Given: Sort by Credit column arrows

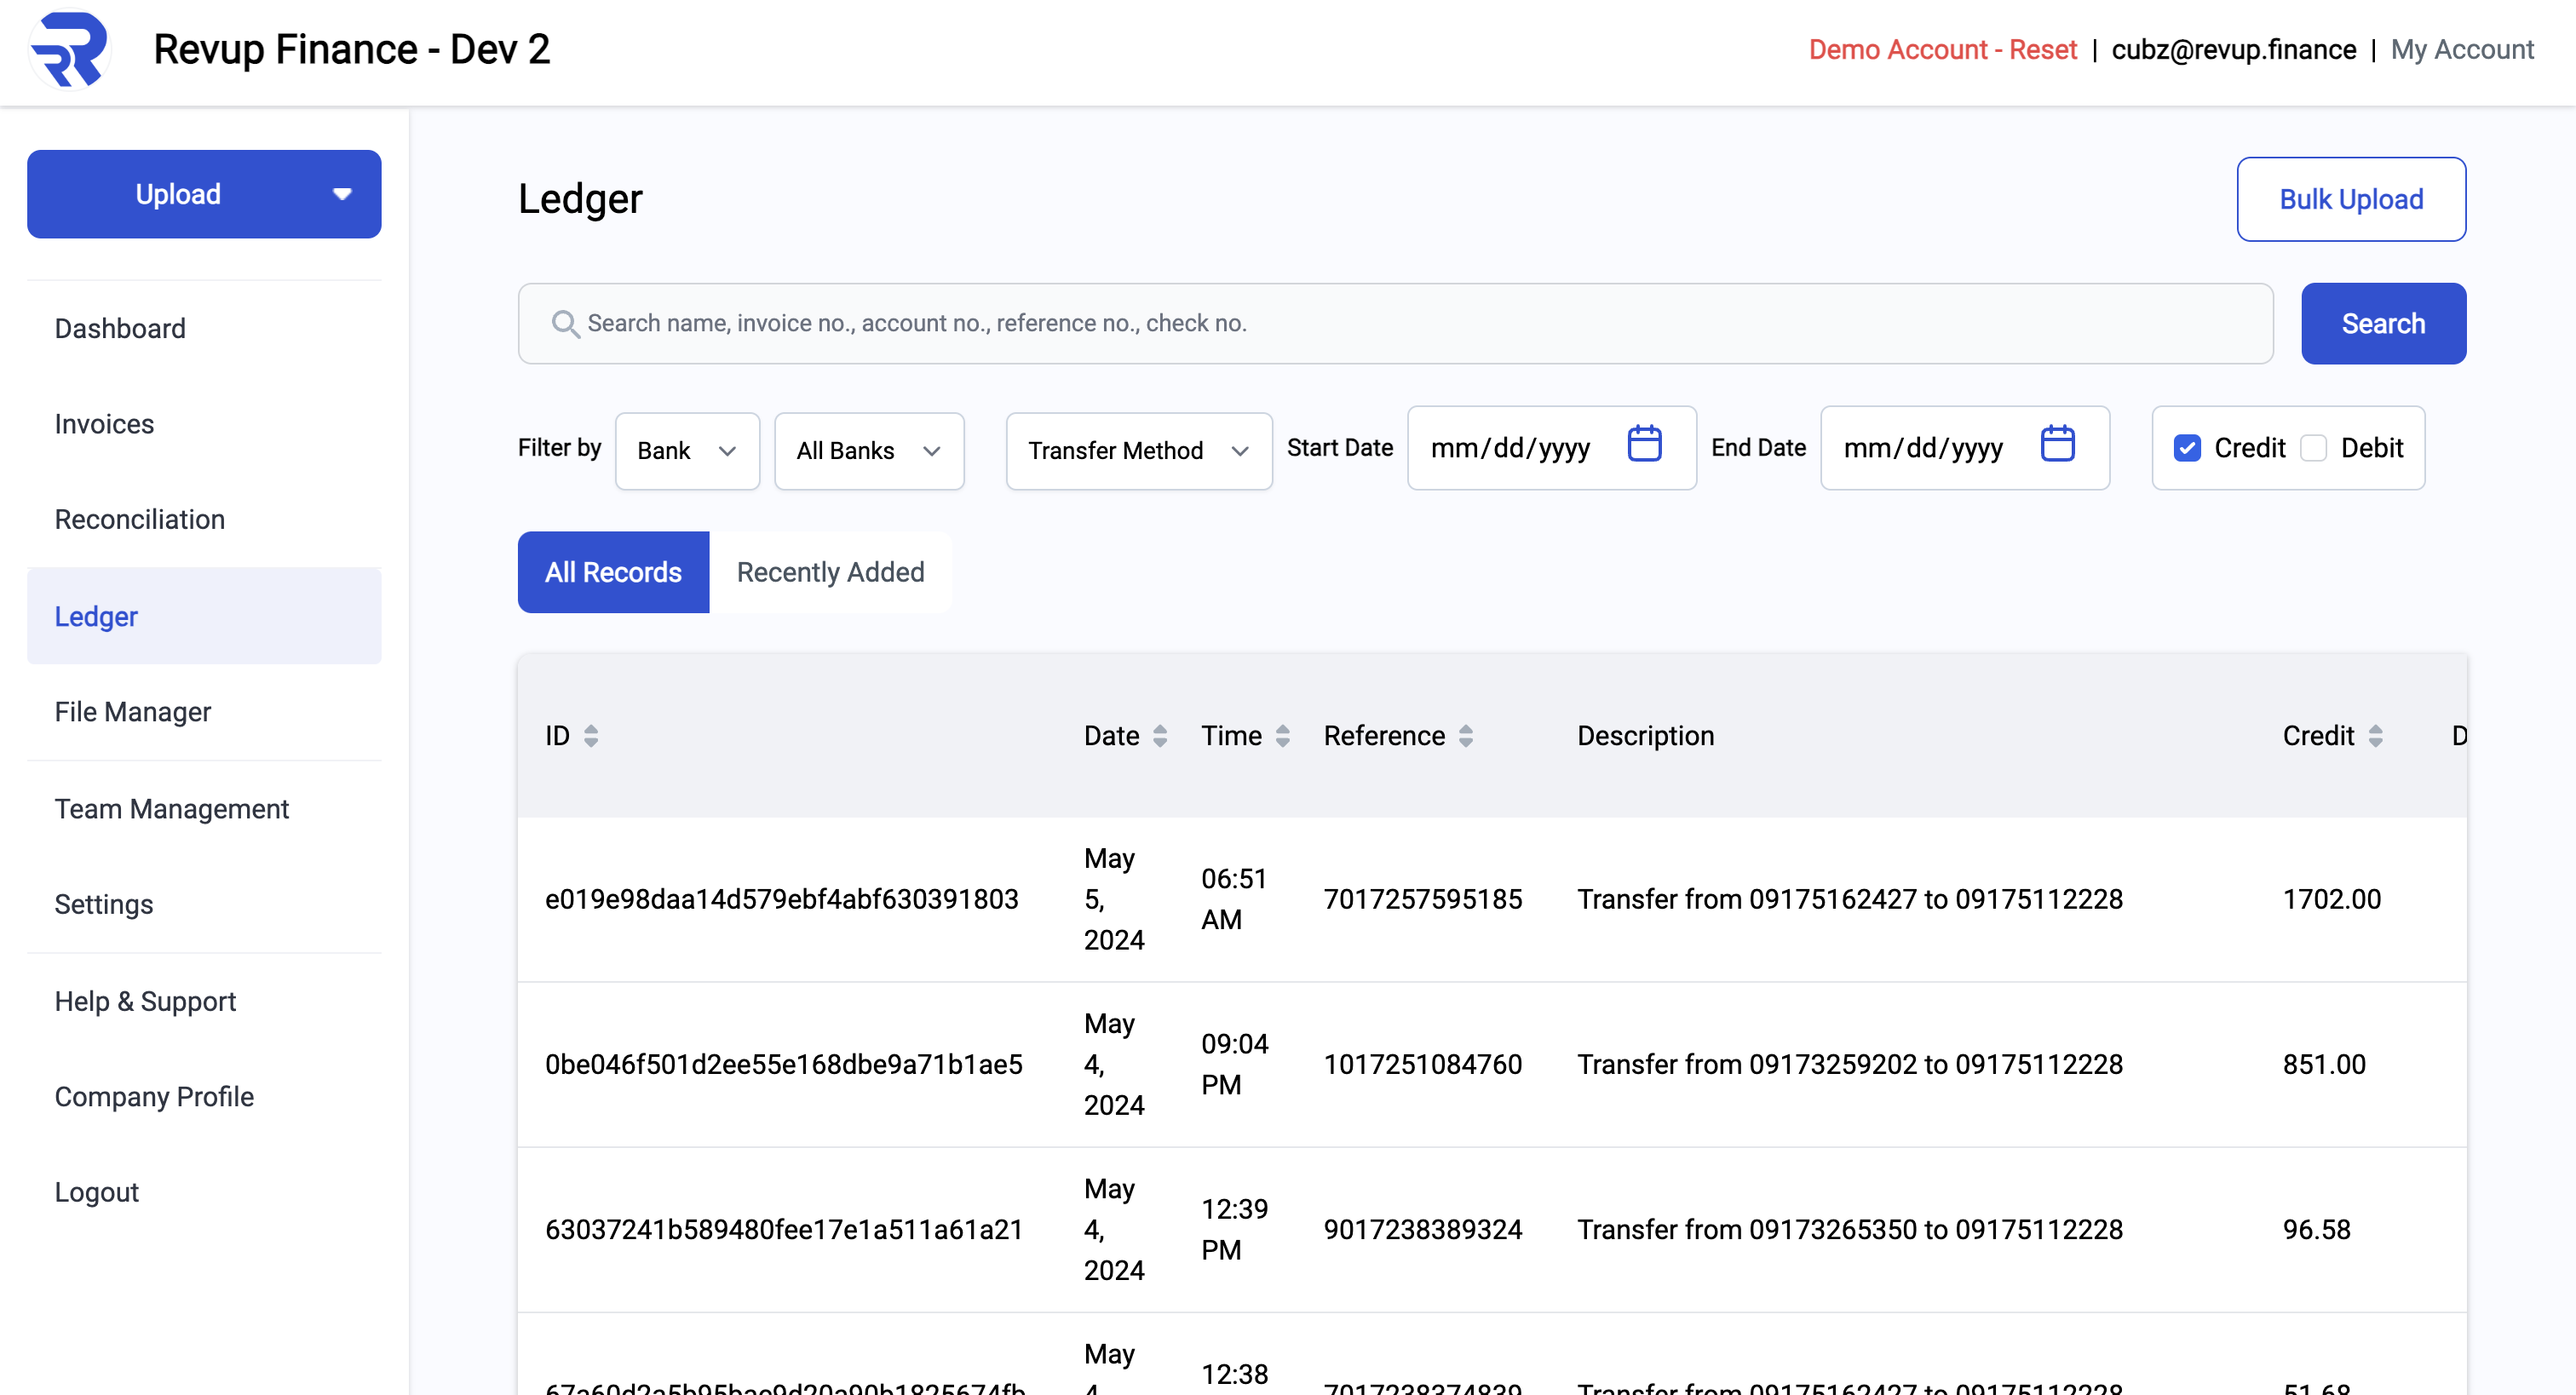Looking at the screenshot, I should click(x=2375, y=736).
